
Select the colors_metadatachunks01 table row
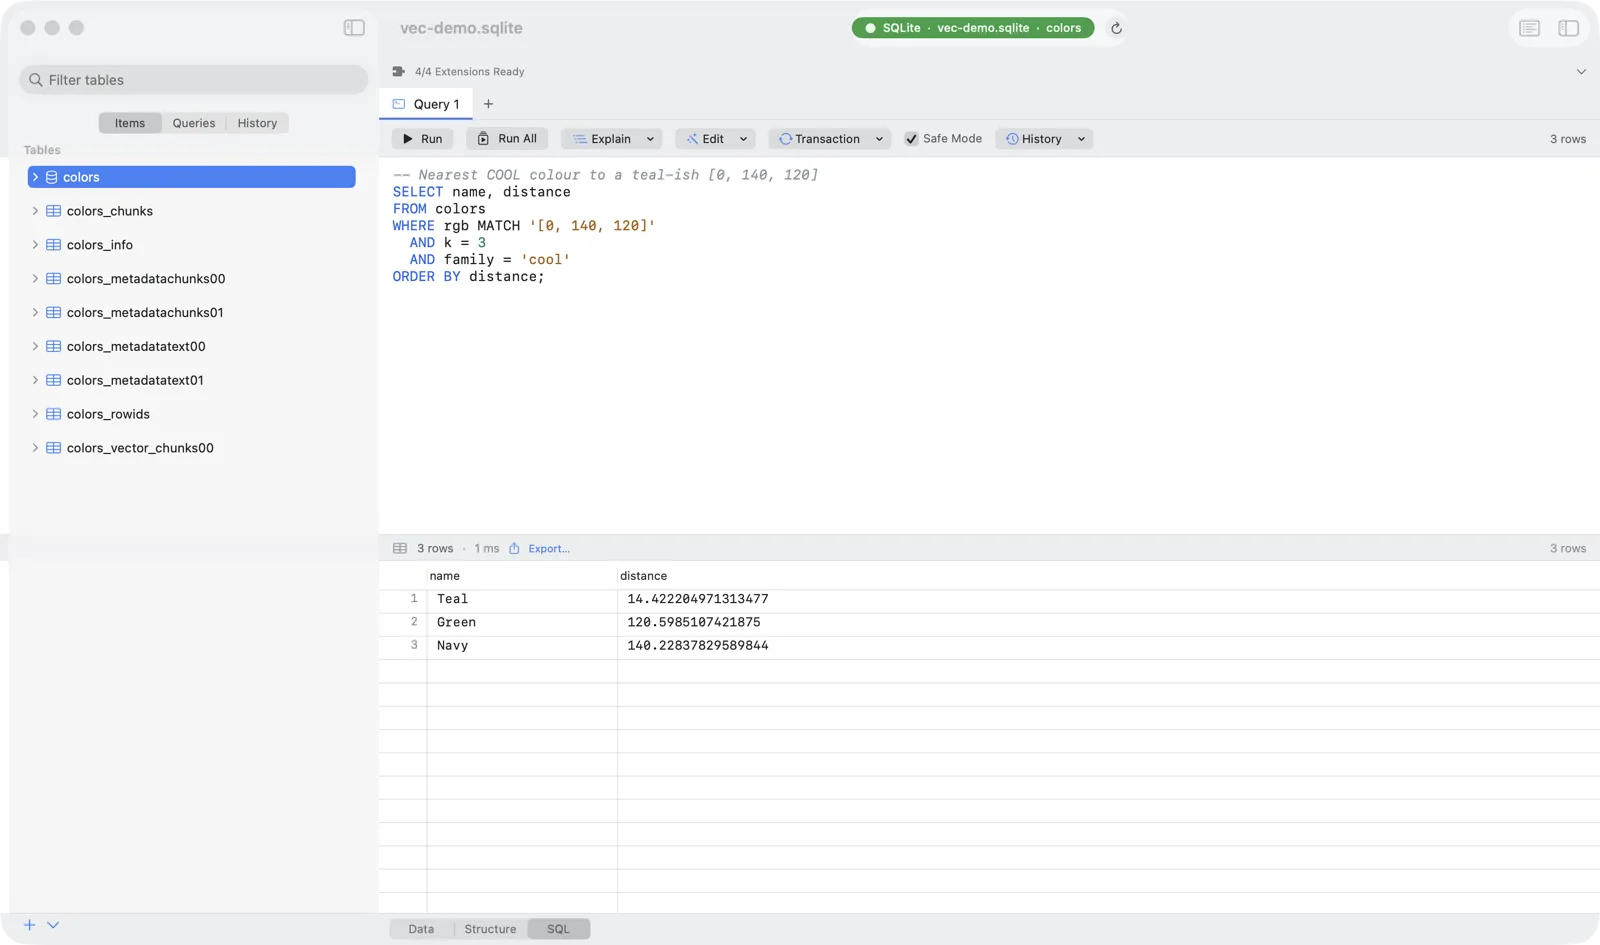pyautogui.click(x=192, y=312)
